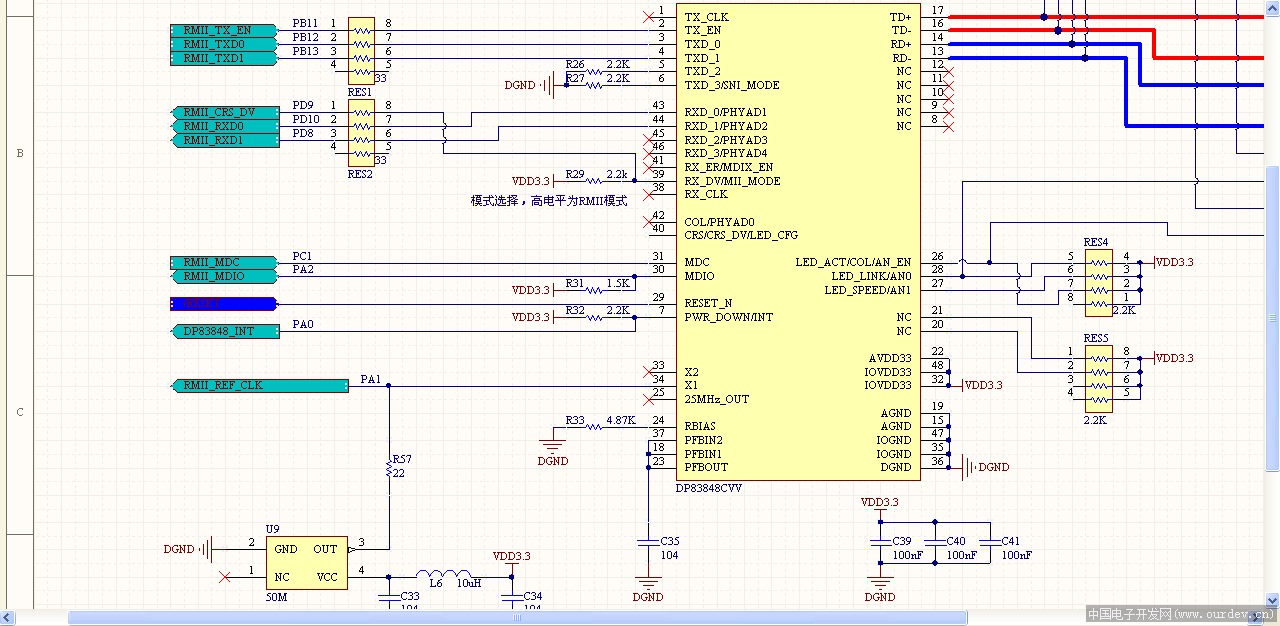The width and height of the screenshot is (1280, 626).
Task: Click the horizontal scrollbar thumb at the bottom
Action: (x=516, y=618)
